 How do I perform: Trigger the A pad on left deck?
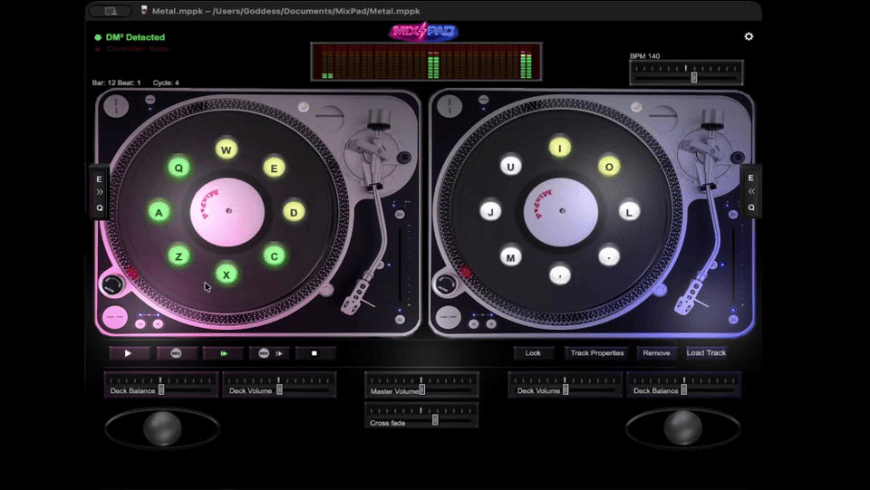(x=159, y=212)
